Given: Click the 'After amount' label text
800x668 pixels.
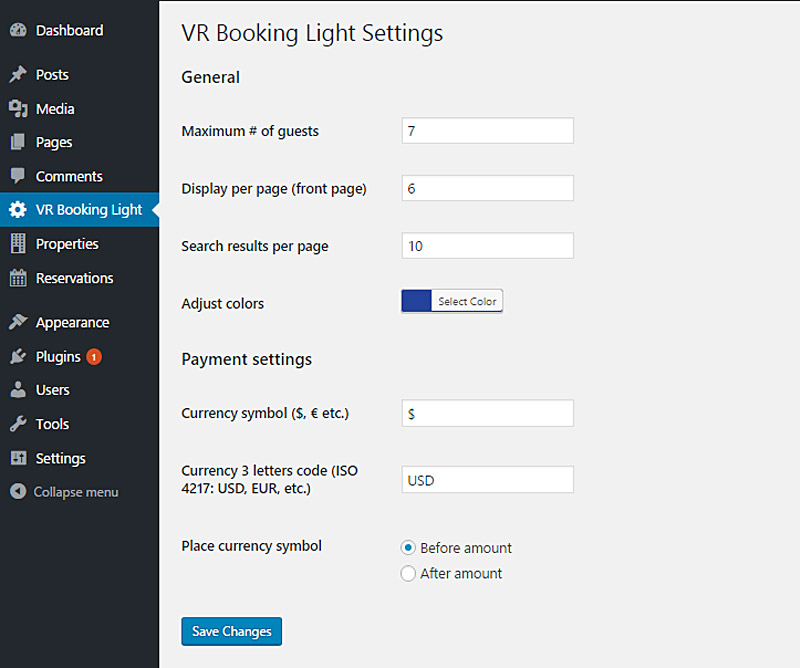Looking at the screenshot, I should 461,574.
